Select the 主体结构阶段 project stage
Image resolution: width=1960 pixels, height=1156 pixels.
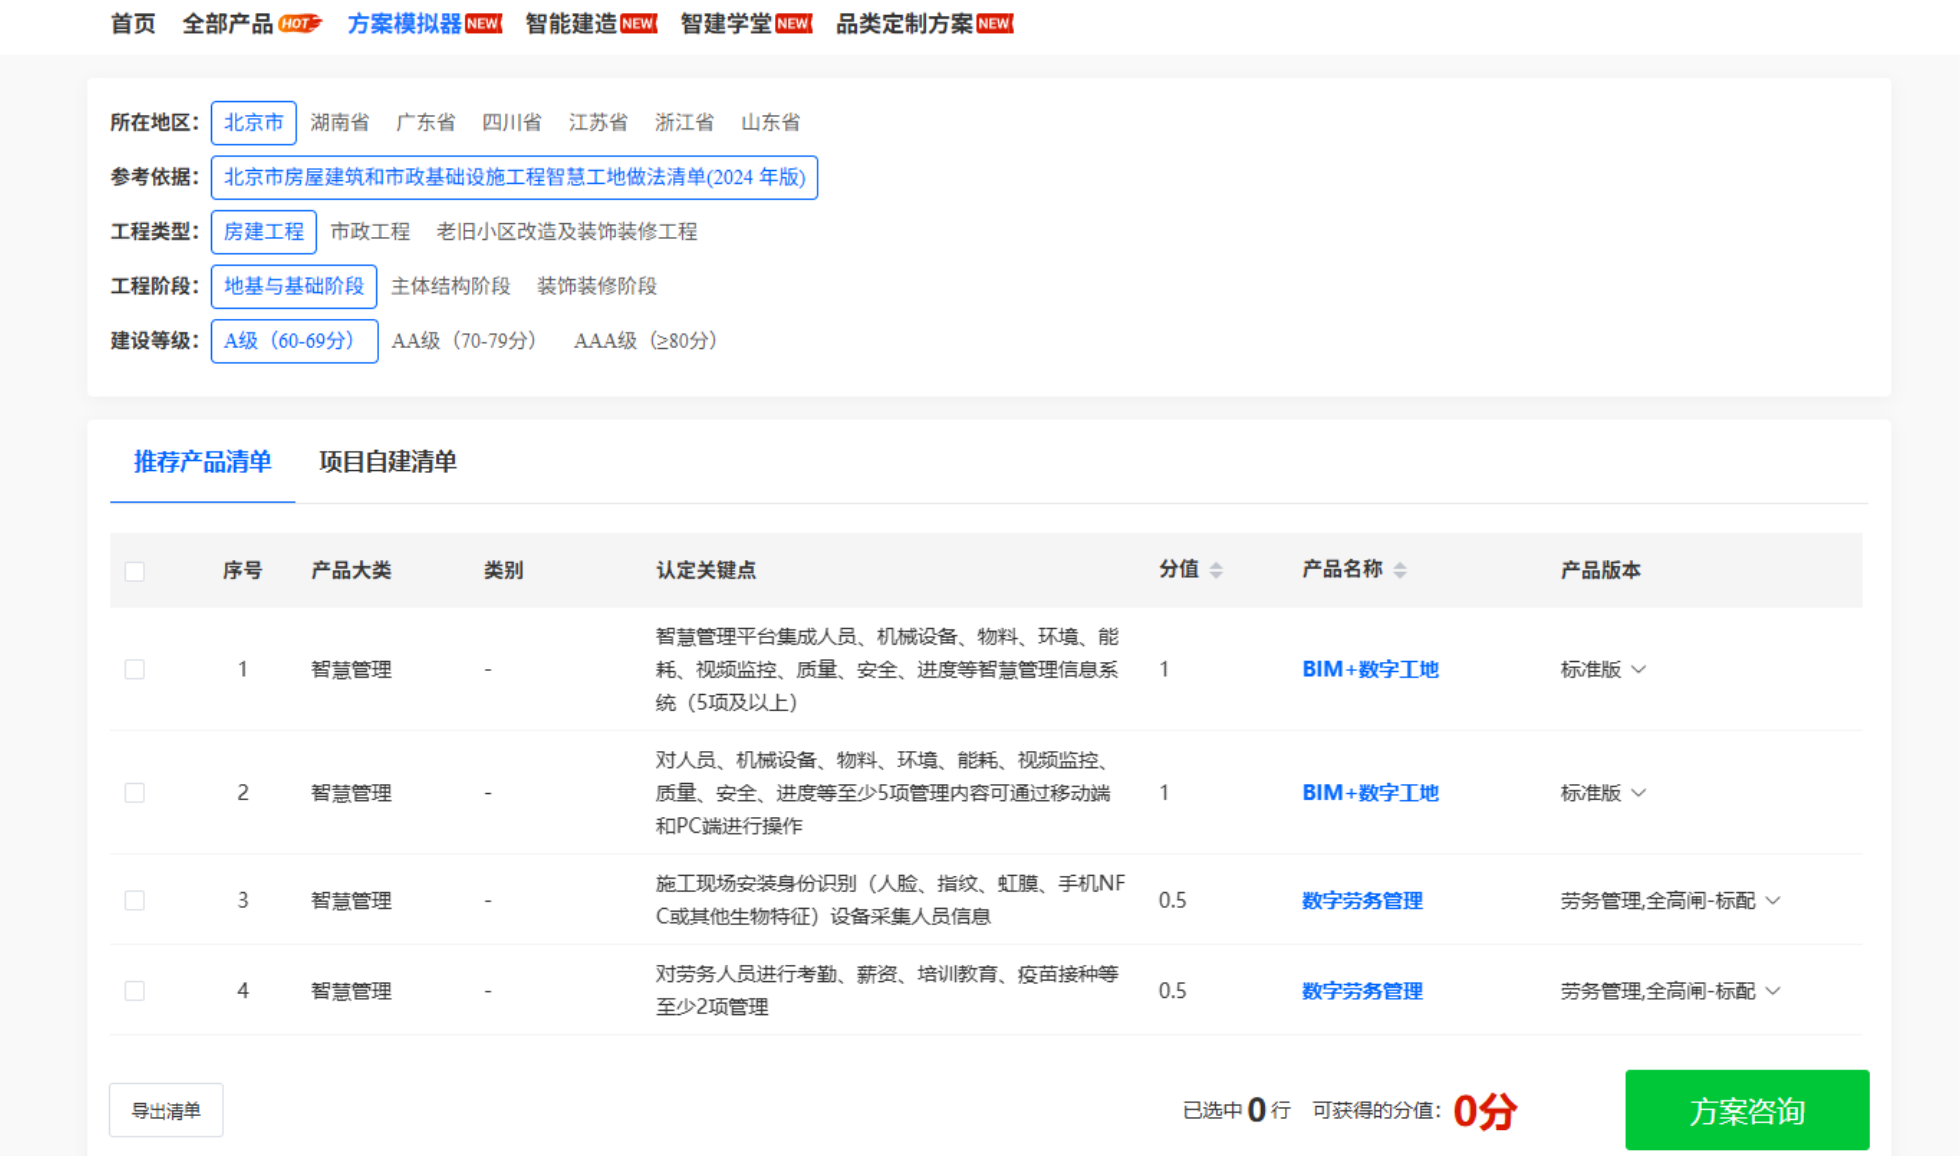450,286
